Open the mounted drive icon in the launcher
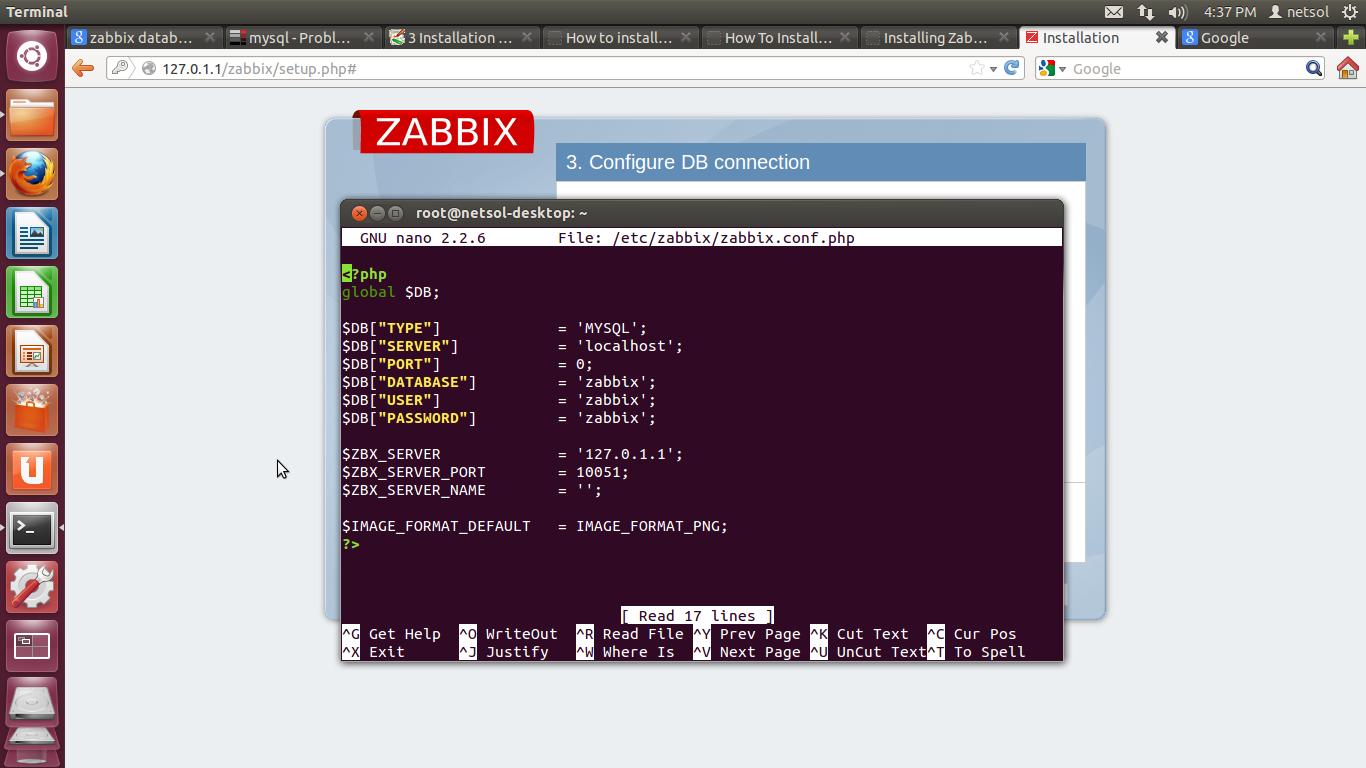1366x768 pixels. (32, 704)
